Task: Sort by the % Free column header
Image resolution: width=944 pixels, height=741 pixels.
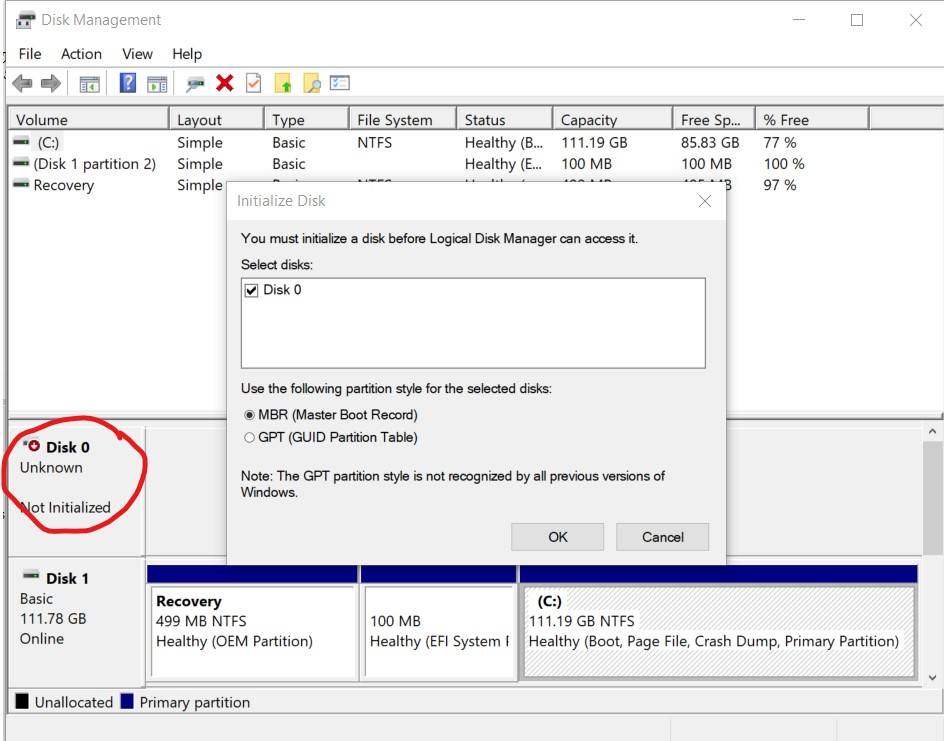Action: pyautogui.click(x=812, y=119)
